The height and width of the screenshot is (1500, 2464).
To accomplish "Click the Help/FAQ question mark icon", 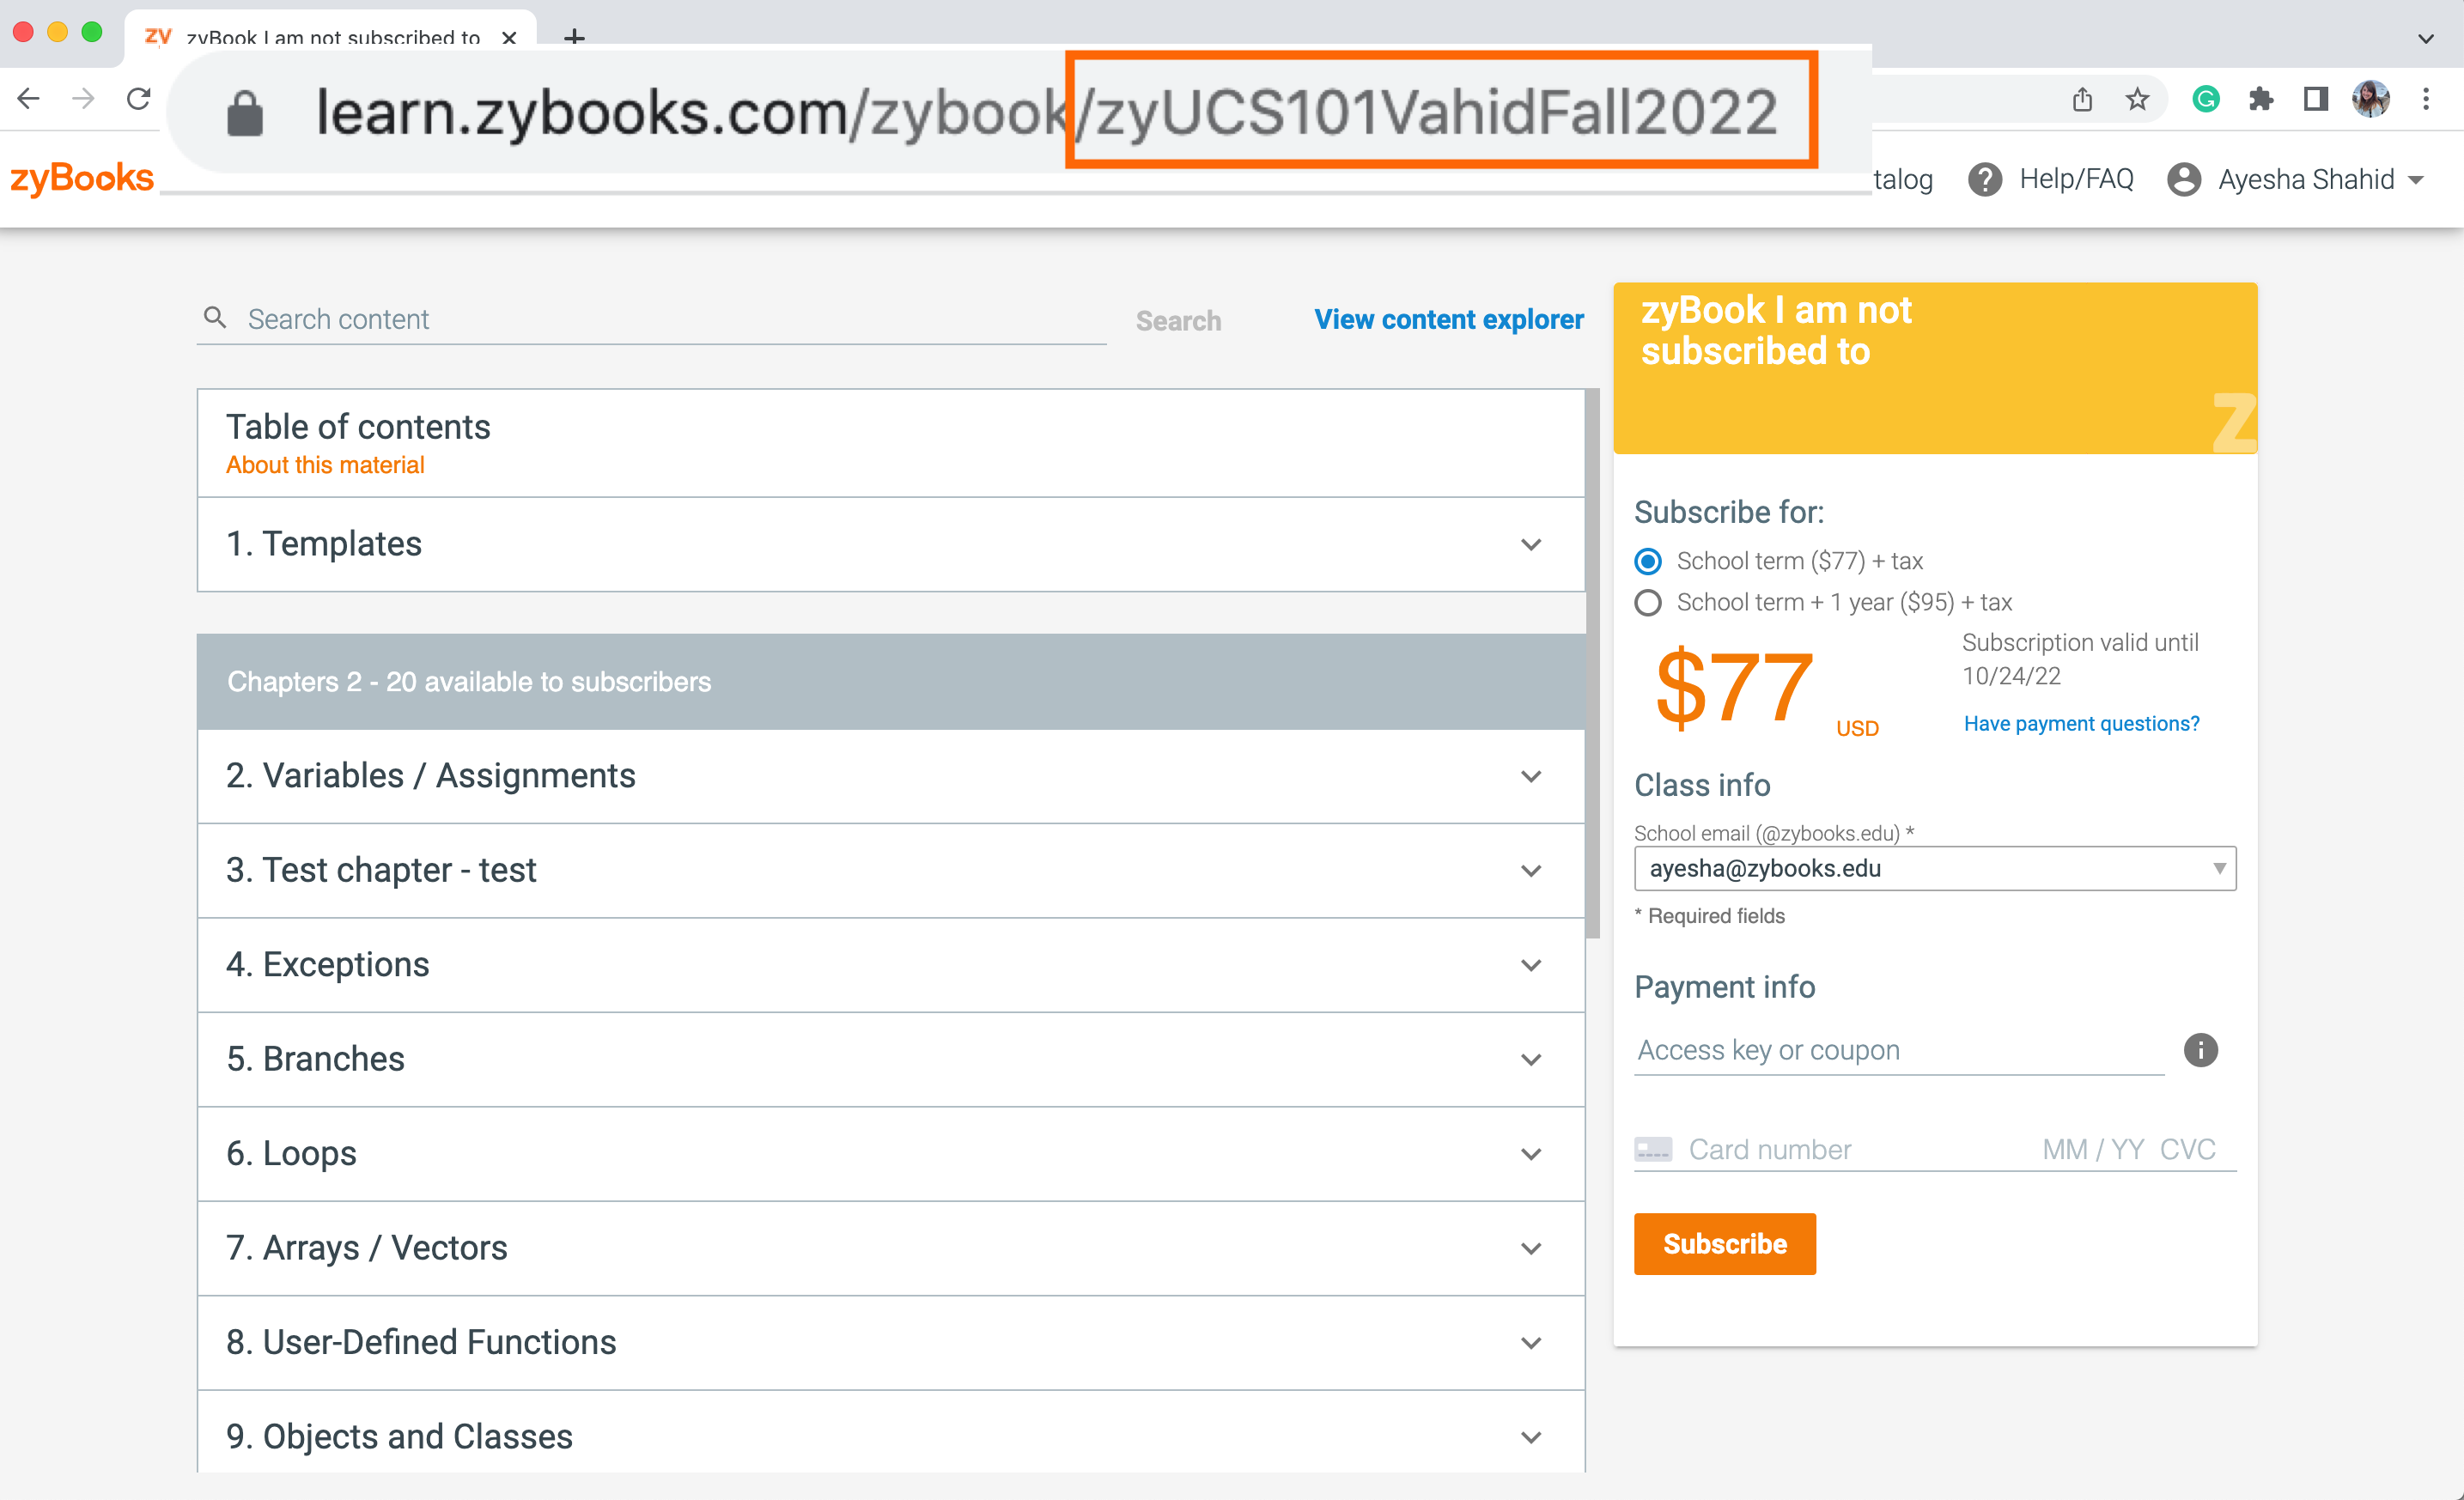I will pyautogui.click(x=1984, y=180).
